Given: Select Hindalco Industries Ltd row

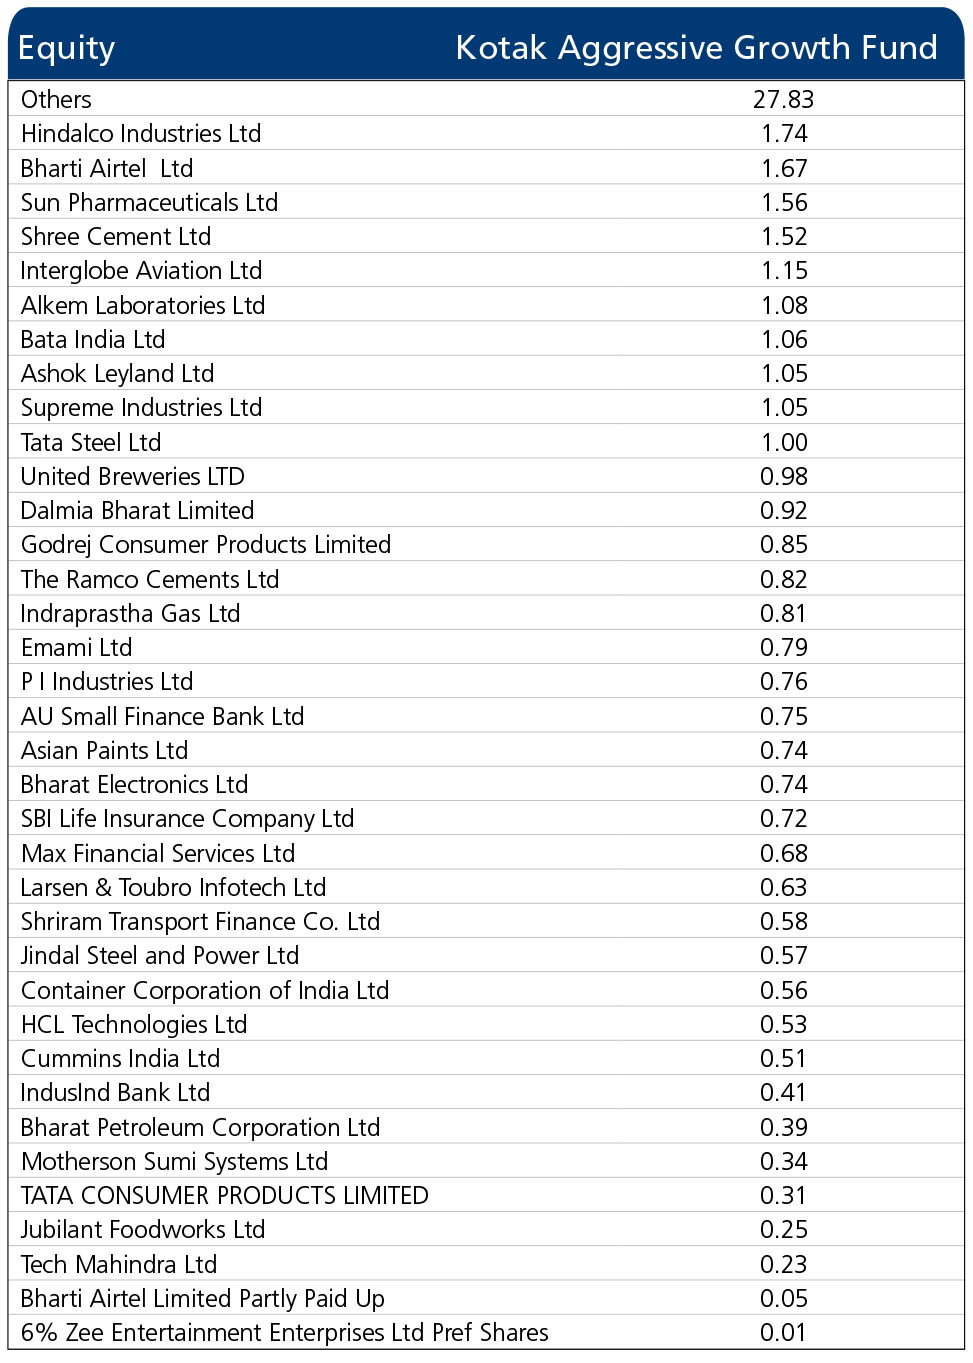Looking at the screenshot, I should point(486,133).
